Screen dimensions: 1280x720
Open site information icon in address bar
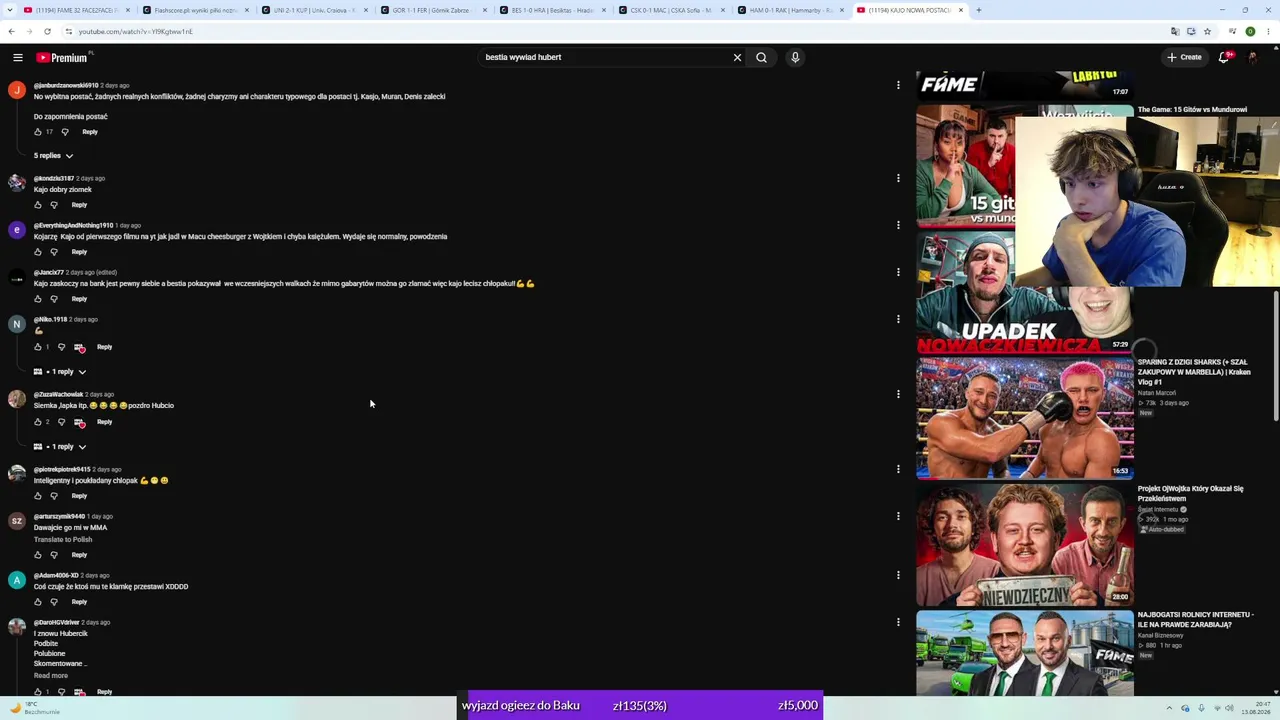click(x=67, y=31)
